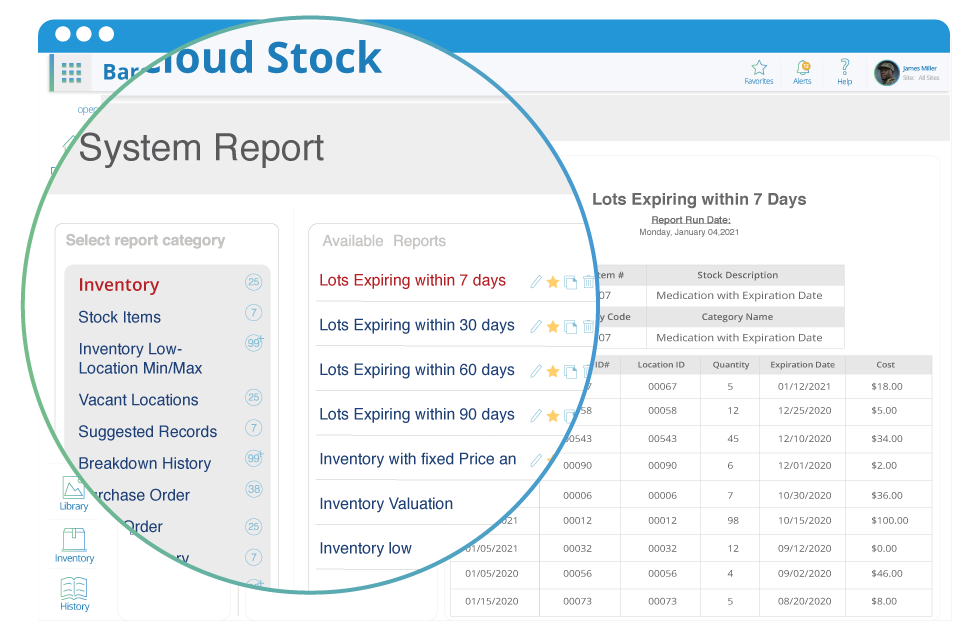Click the $46.00 cost cell
Screen dimensions: 962x631
tap(887, 574)
